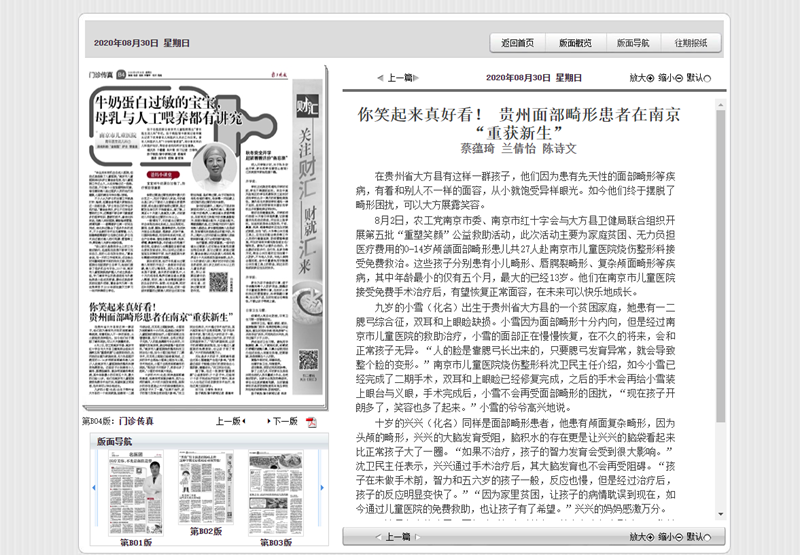Screen dimensions: 800x555
Task: Click the 门诊传真 masthead on page image
Action: click(101, 75)
